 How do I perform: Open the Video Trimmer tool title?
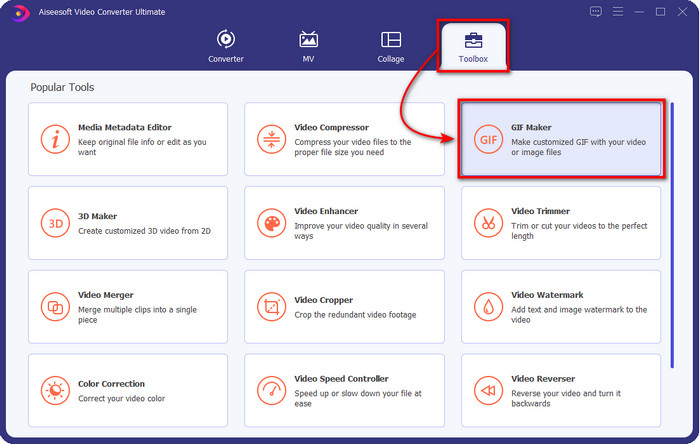point(540,212)
